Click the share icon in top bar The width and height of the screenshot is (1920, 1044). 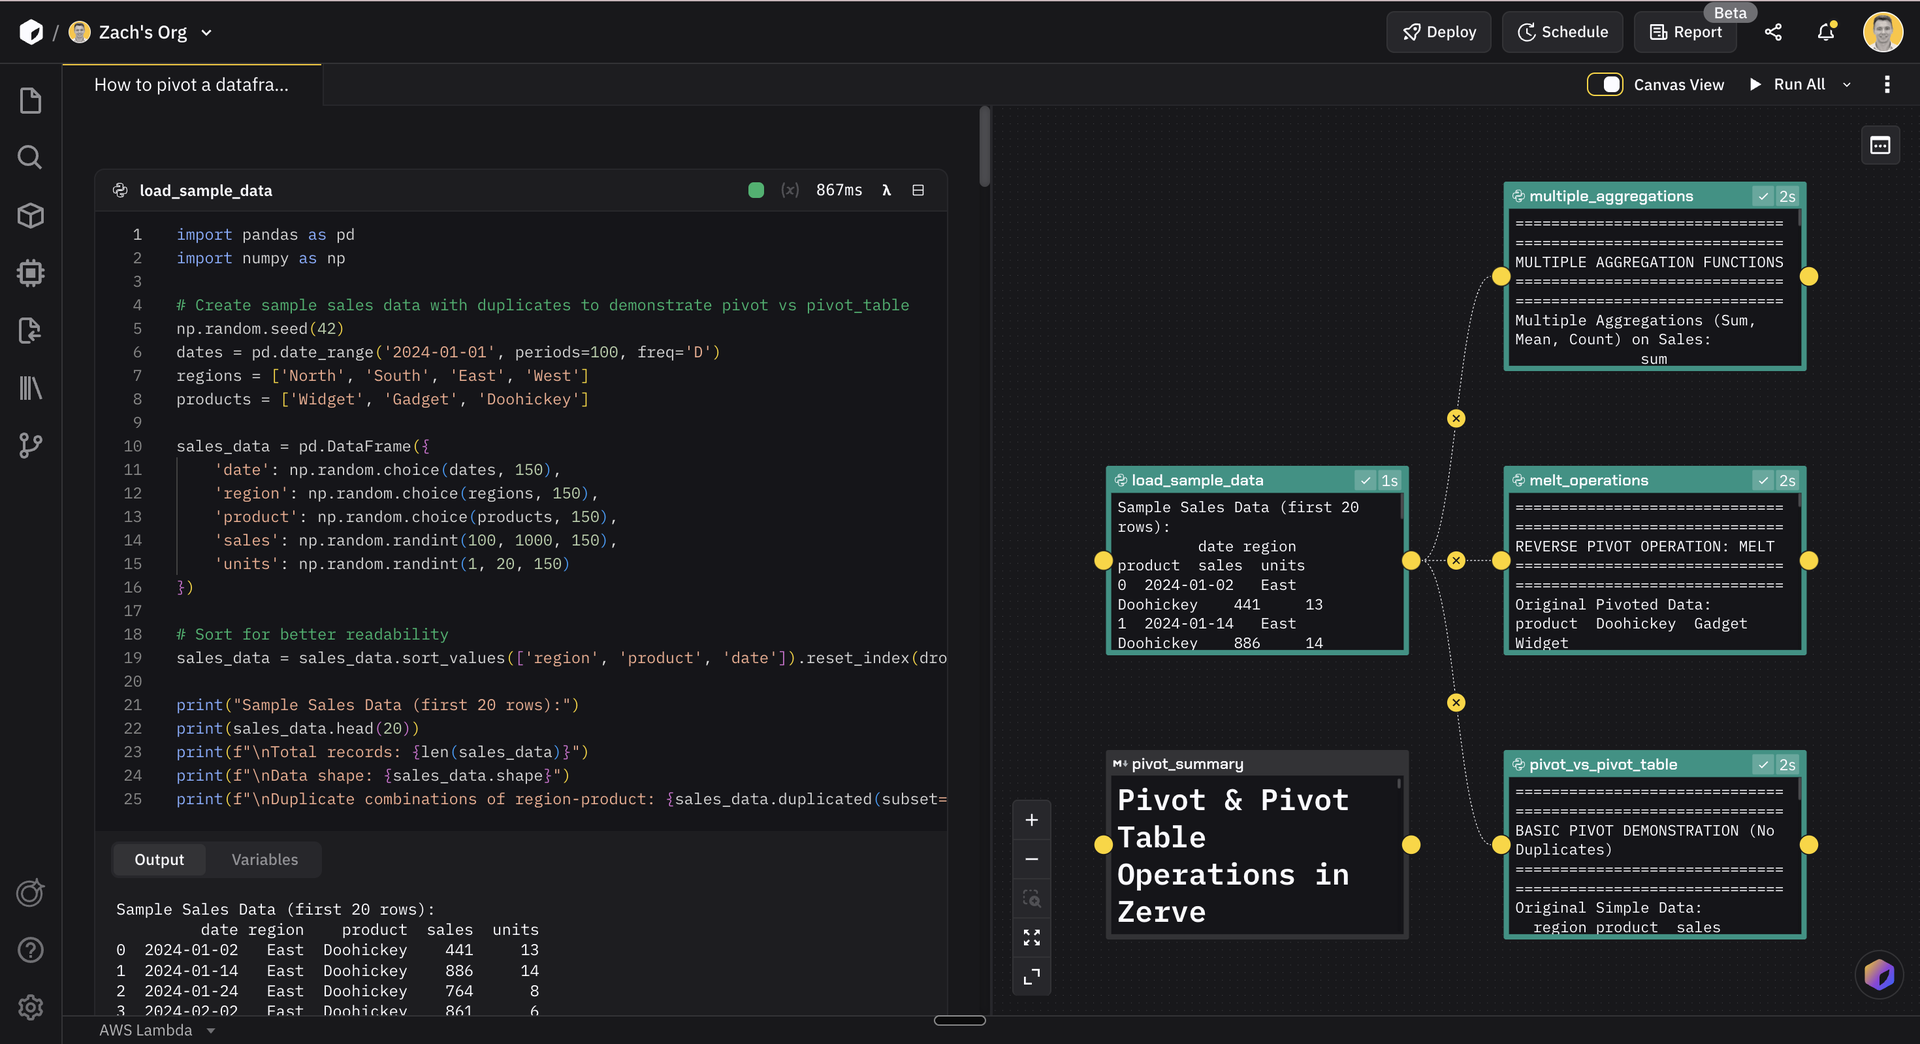click(x=1773, y=32)
